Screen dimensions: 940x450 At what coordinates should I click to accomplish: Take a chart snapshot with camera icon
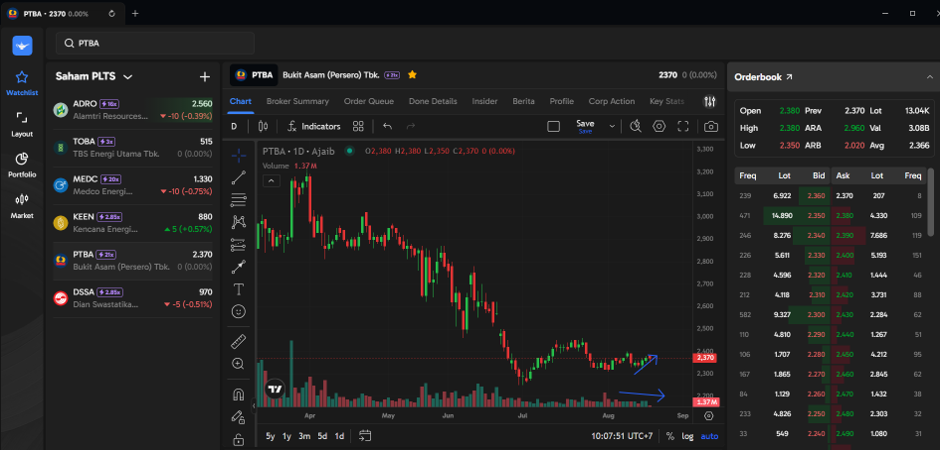click(x=711, y=126)
